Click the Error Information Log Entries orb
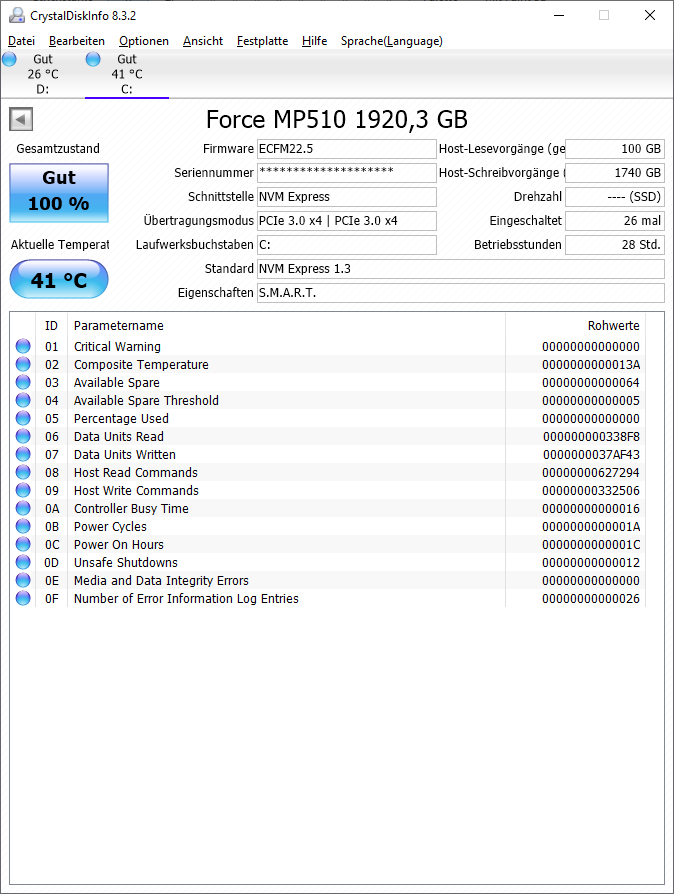This screenshot has width=674, height=894. click(23, 598)
